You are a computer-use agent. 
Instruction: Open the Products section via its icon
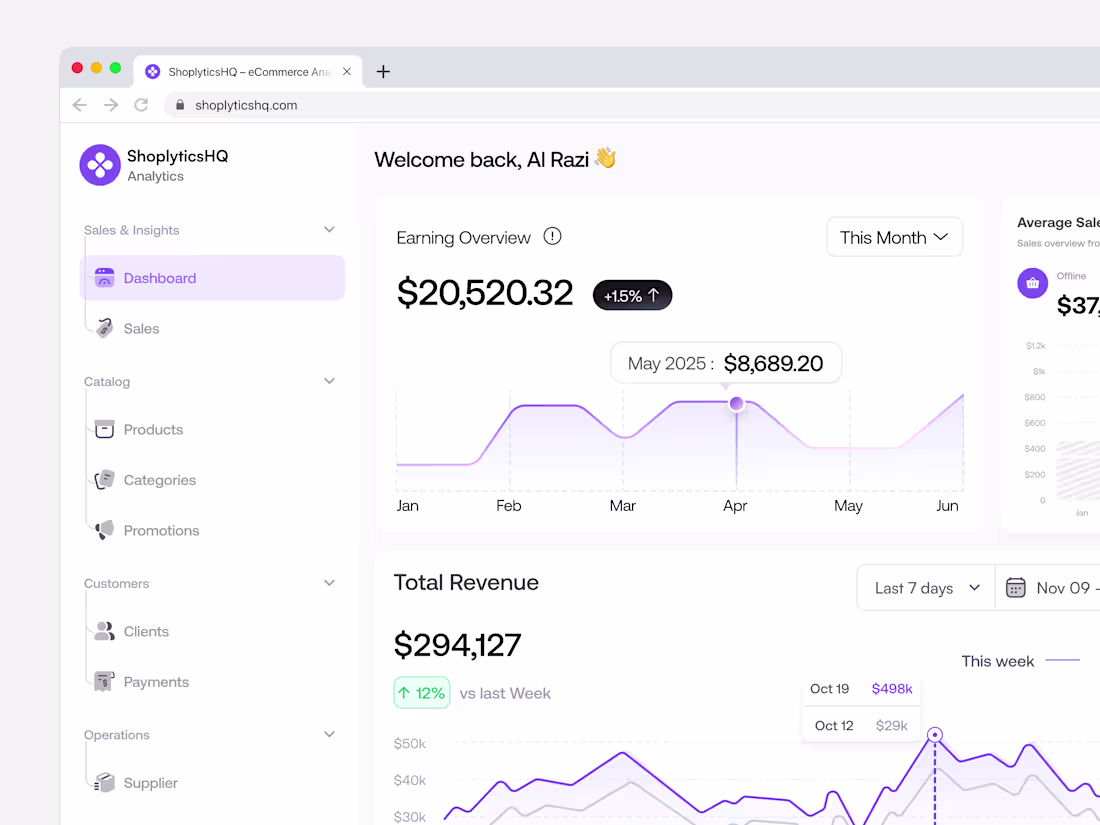tap(104, 429)
